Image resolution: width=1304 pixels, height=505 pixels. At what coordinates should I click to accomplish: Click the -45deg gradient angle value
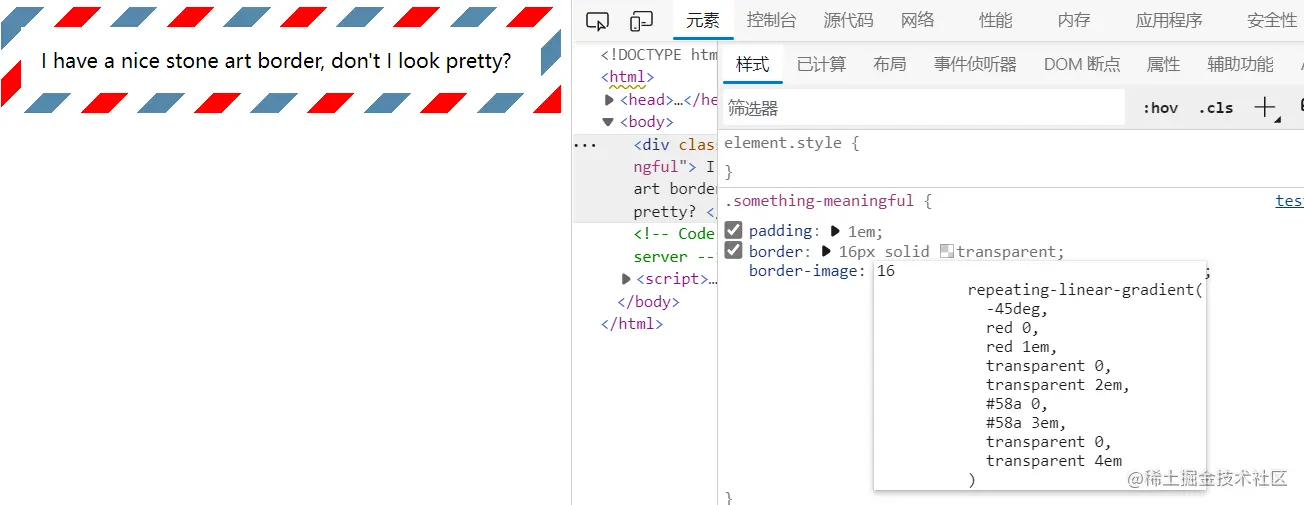coord(1016,309)
